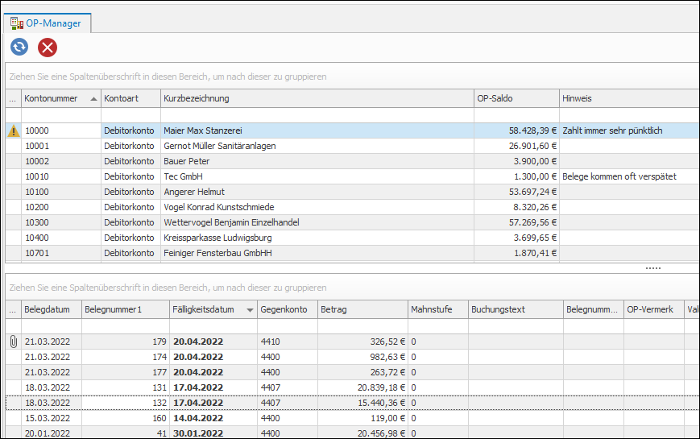700x439 pixels.
Task: Select the Tec GmbH row
Action: pyautogui.click(x=352, y=177)
